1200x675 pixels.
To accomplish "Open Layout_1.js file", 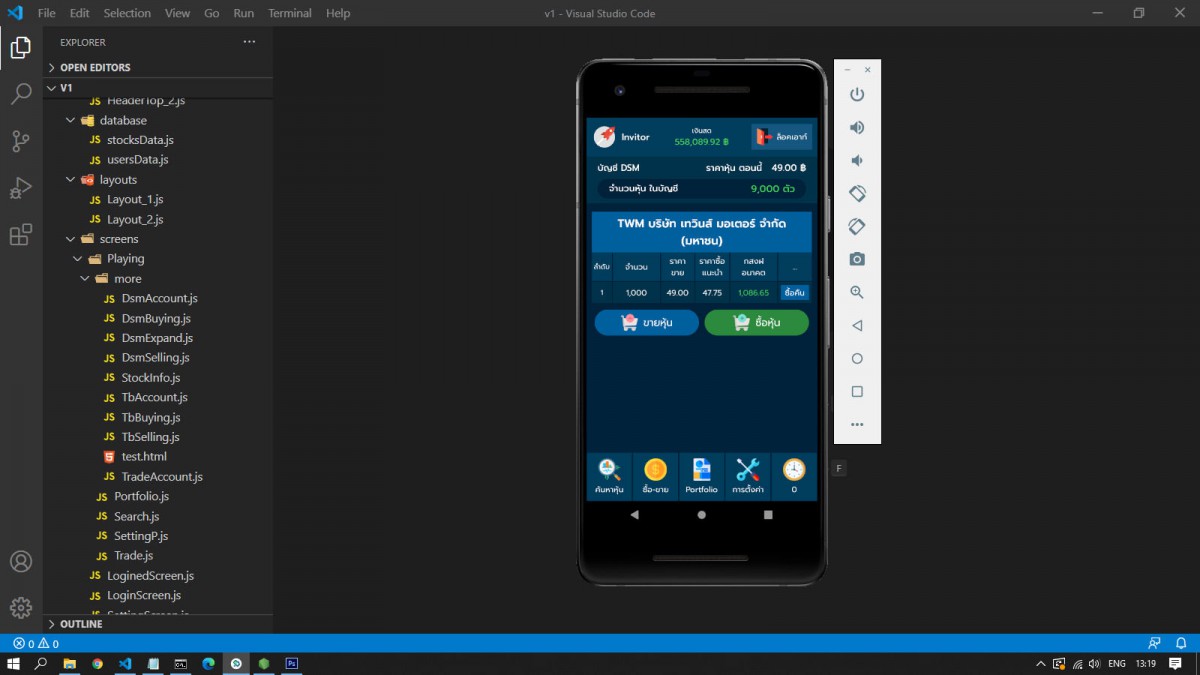I will (135, 200).
